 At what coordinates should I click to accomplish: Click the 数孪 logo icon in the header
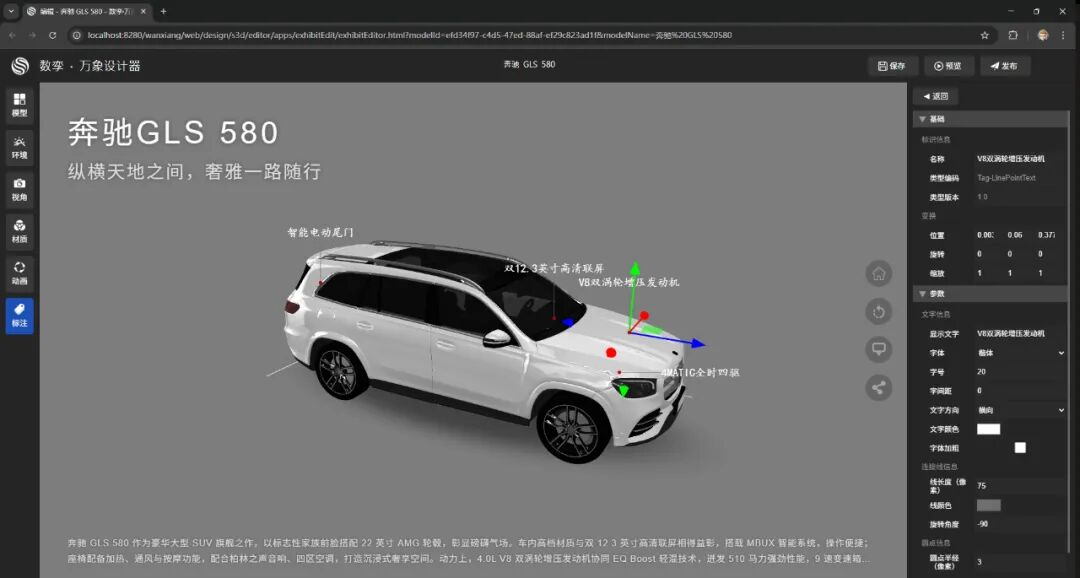pos(20,66)
